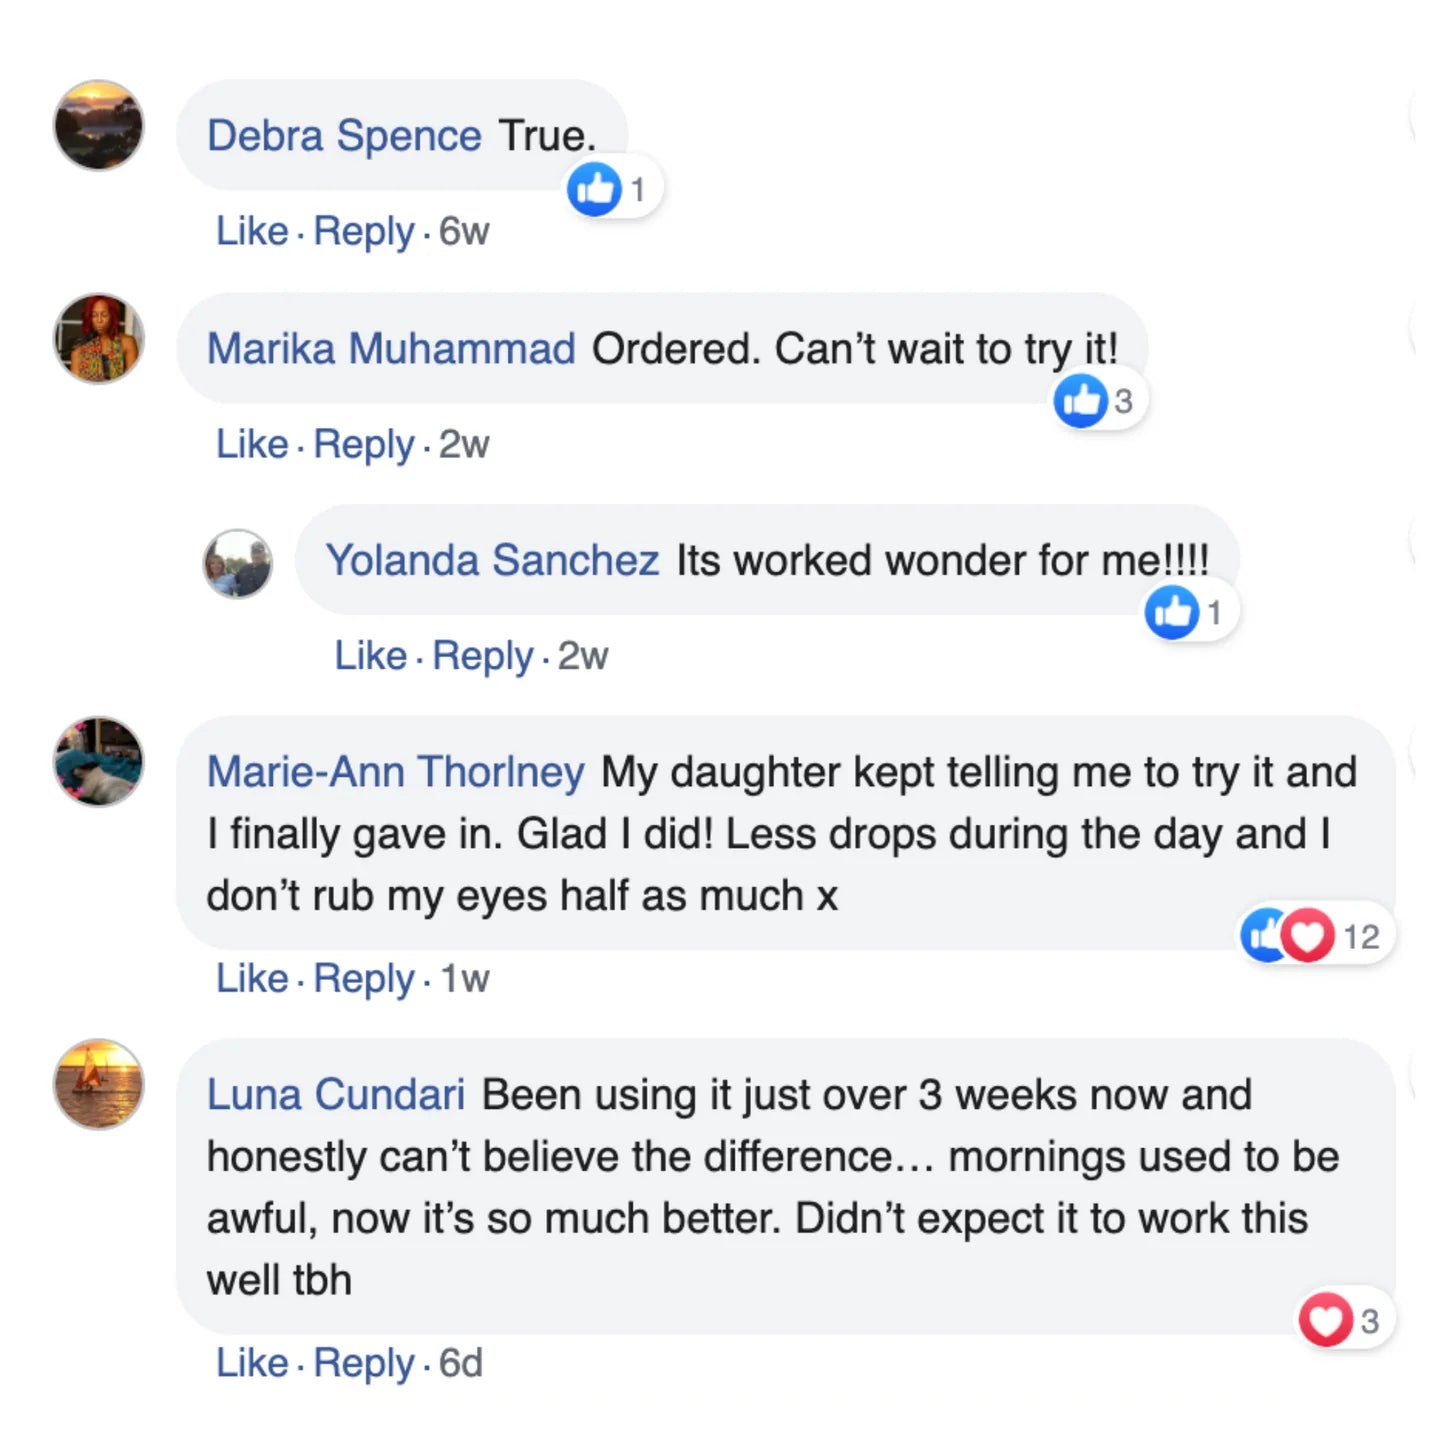Click the thumbs-up reaction on Debra Spence's comment

[x=595, y=188]
